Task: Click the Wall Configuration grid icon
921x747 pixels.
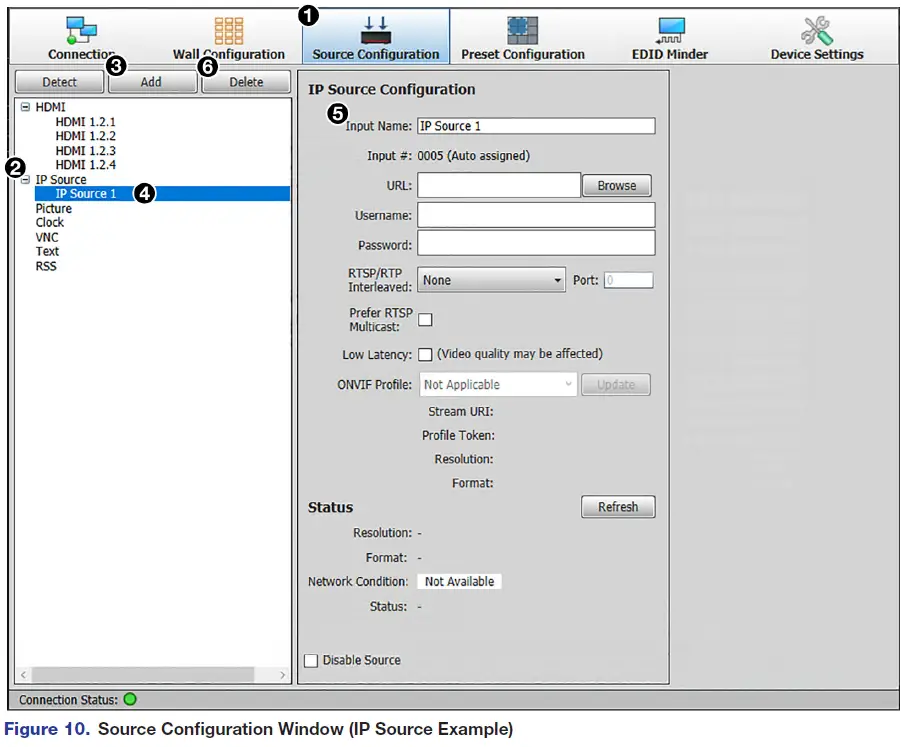Action: [228, 31]
